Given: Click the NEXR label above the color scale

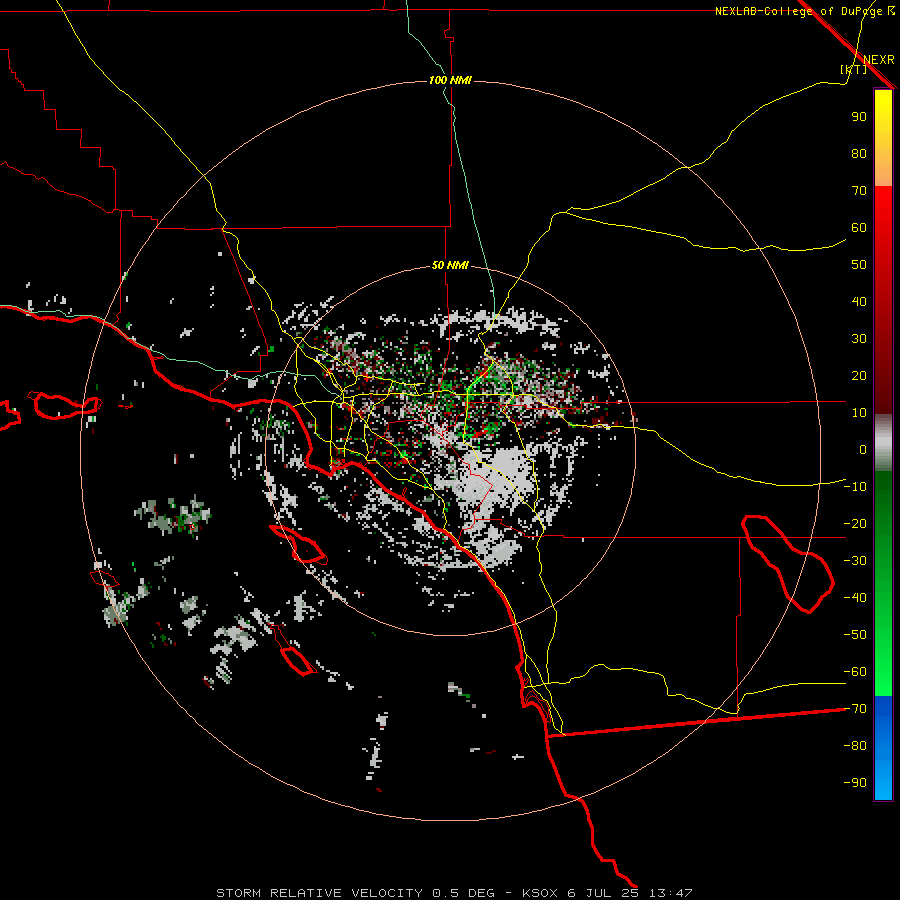Looking at the screenshot, I should click(879, 60).
